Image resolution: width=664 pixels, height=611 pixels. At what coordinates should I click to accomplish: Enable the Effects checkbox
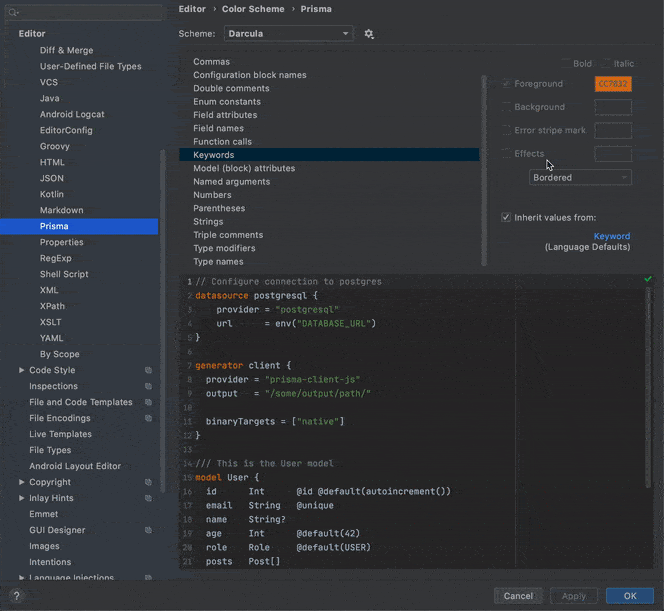pos(506,154)
